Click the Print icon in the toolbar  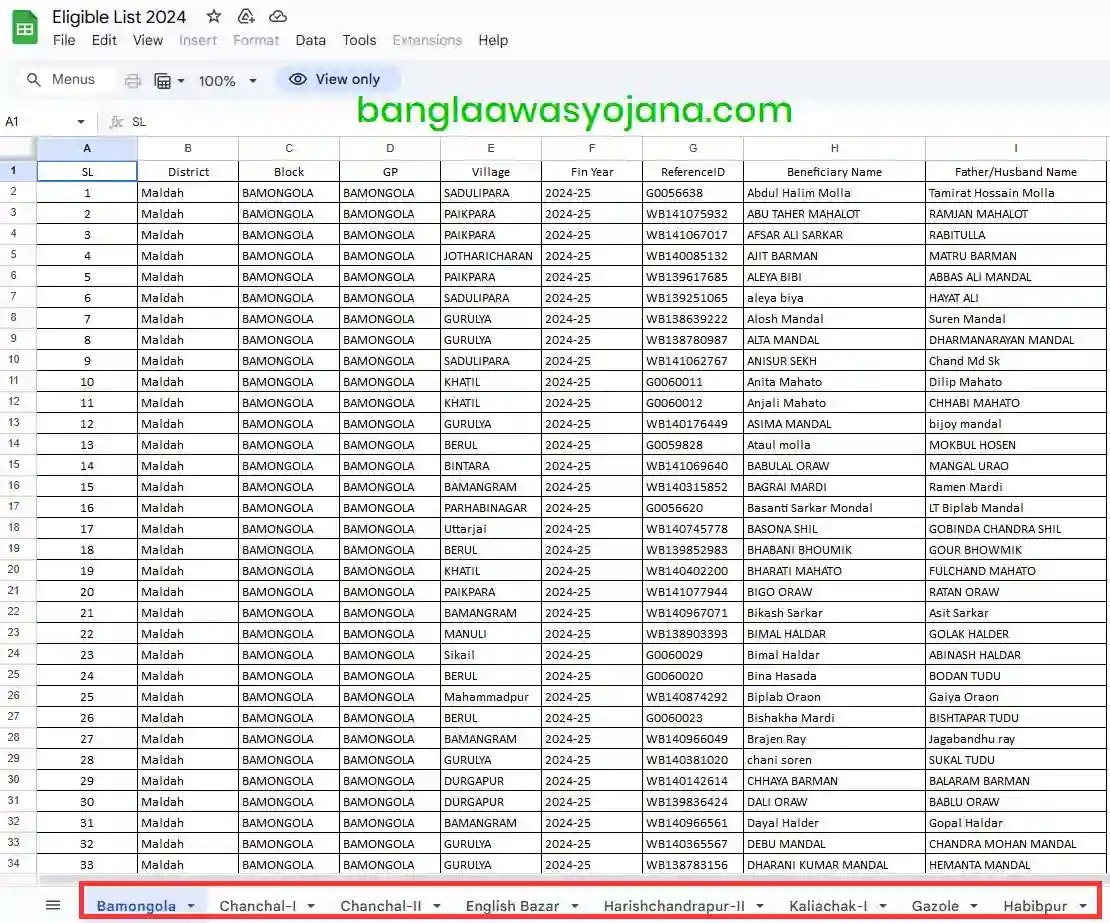tap(131, 79)
